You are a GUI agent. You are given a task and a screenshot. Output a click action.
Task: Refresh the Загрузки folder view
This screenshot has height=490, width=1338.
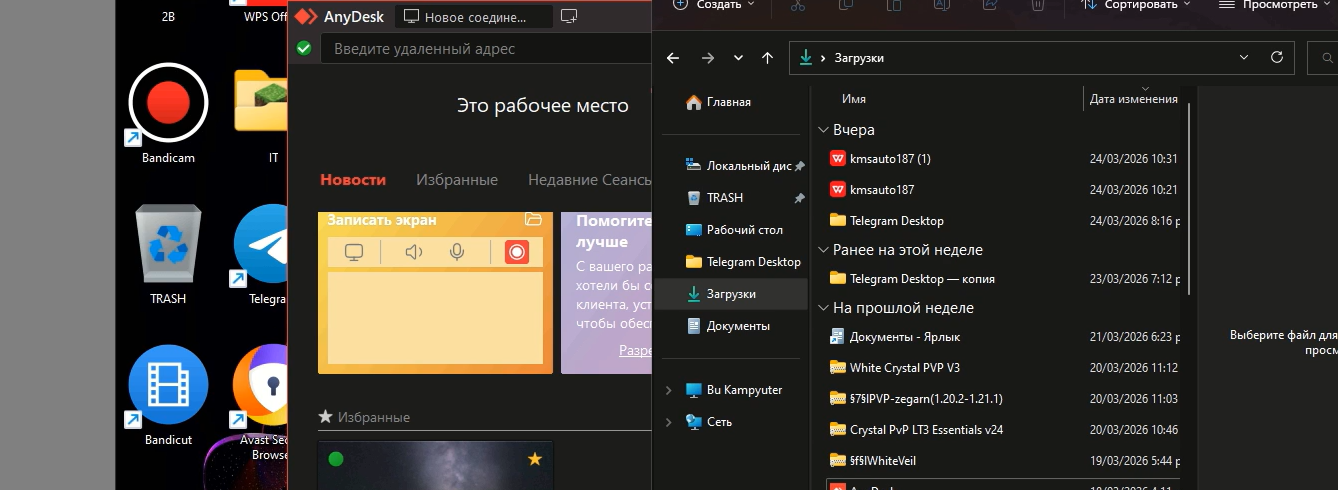coord(1276,58)
